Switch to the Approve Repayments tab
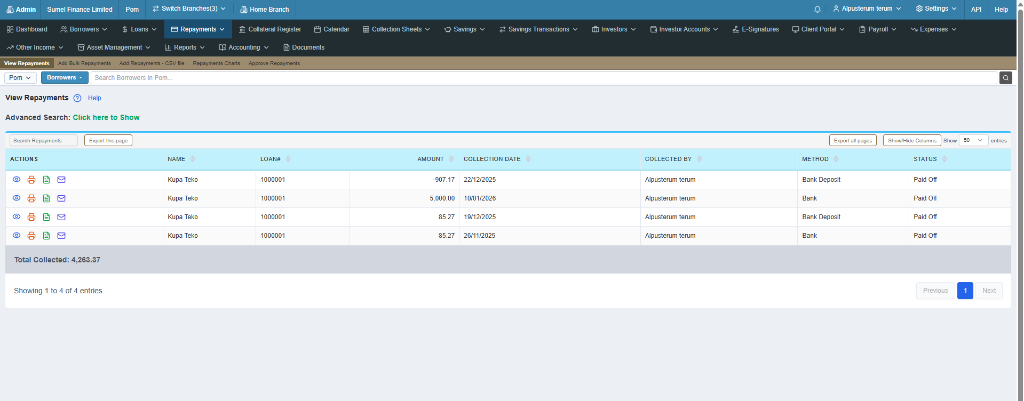The width and height of the screenshot is (1024, 401). tap(274, 63)
